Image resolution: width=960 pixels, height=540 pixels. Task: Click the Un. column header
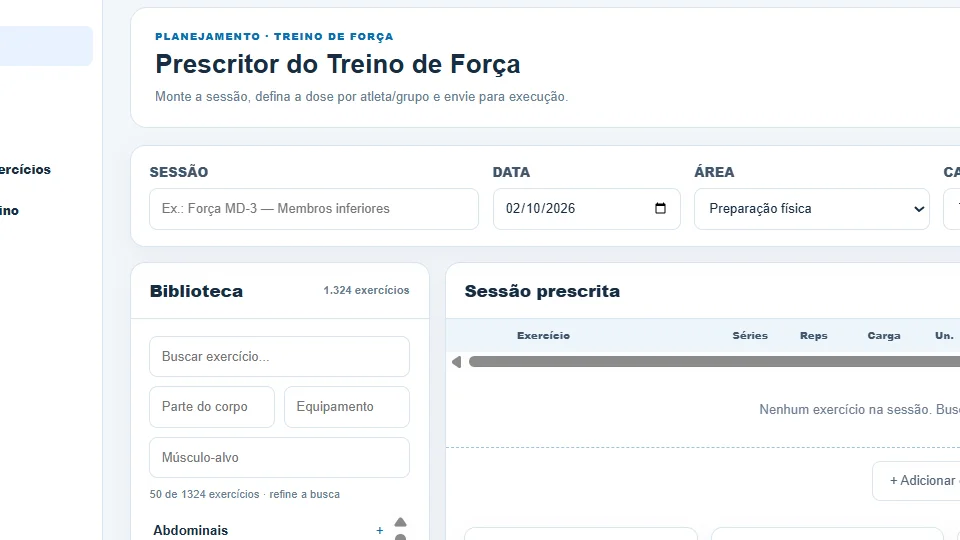click(944, 336)
